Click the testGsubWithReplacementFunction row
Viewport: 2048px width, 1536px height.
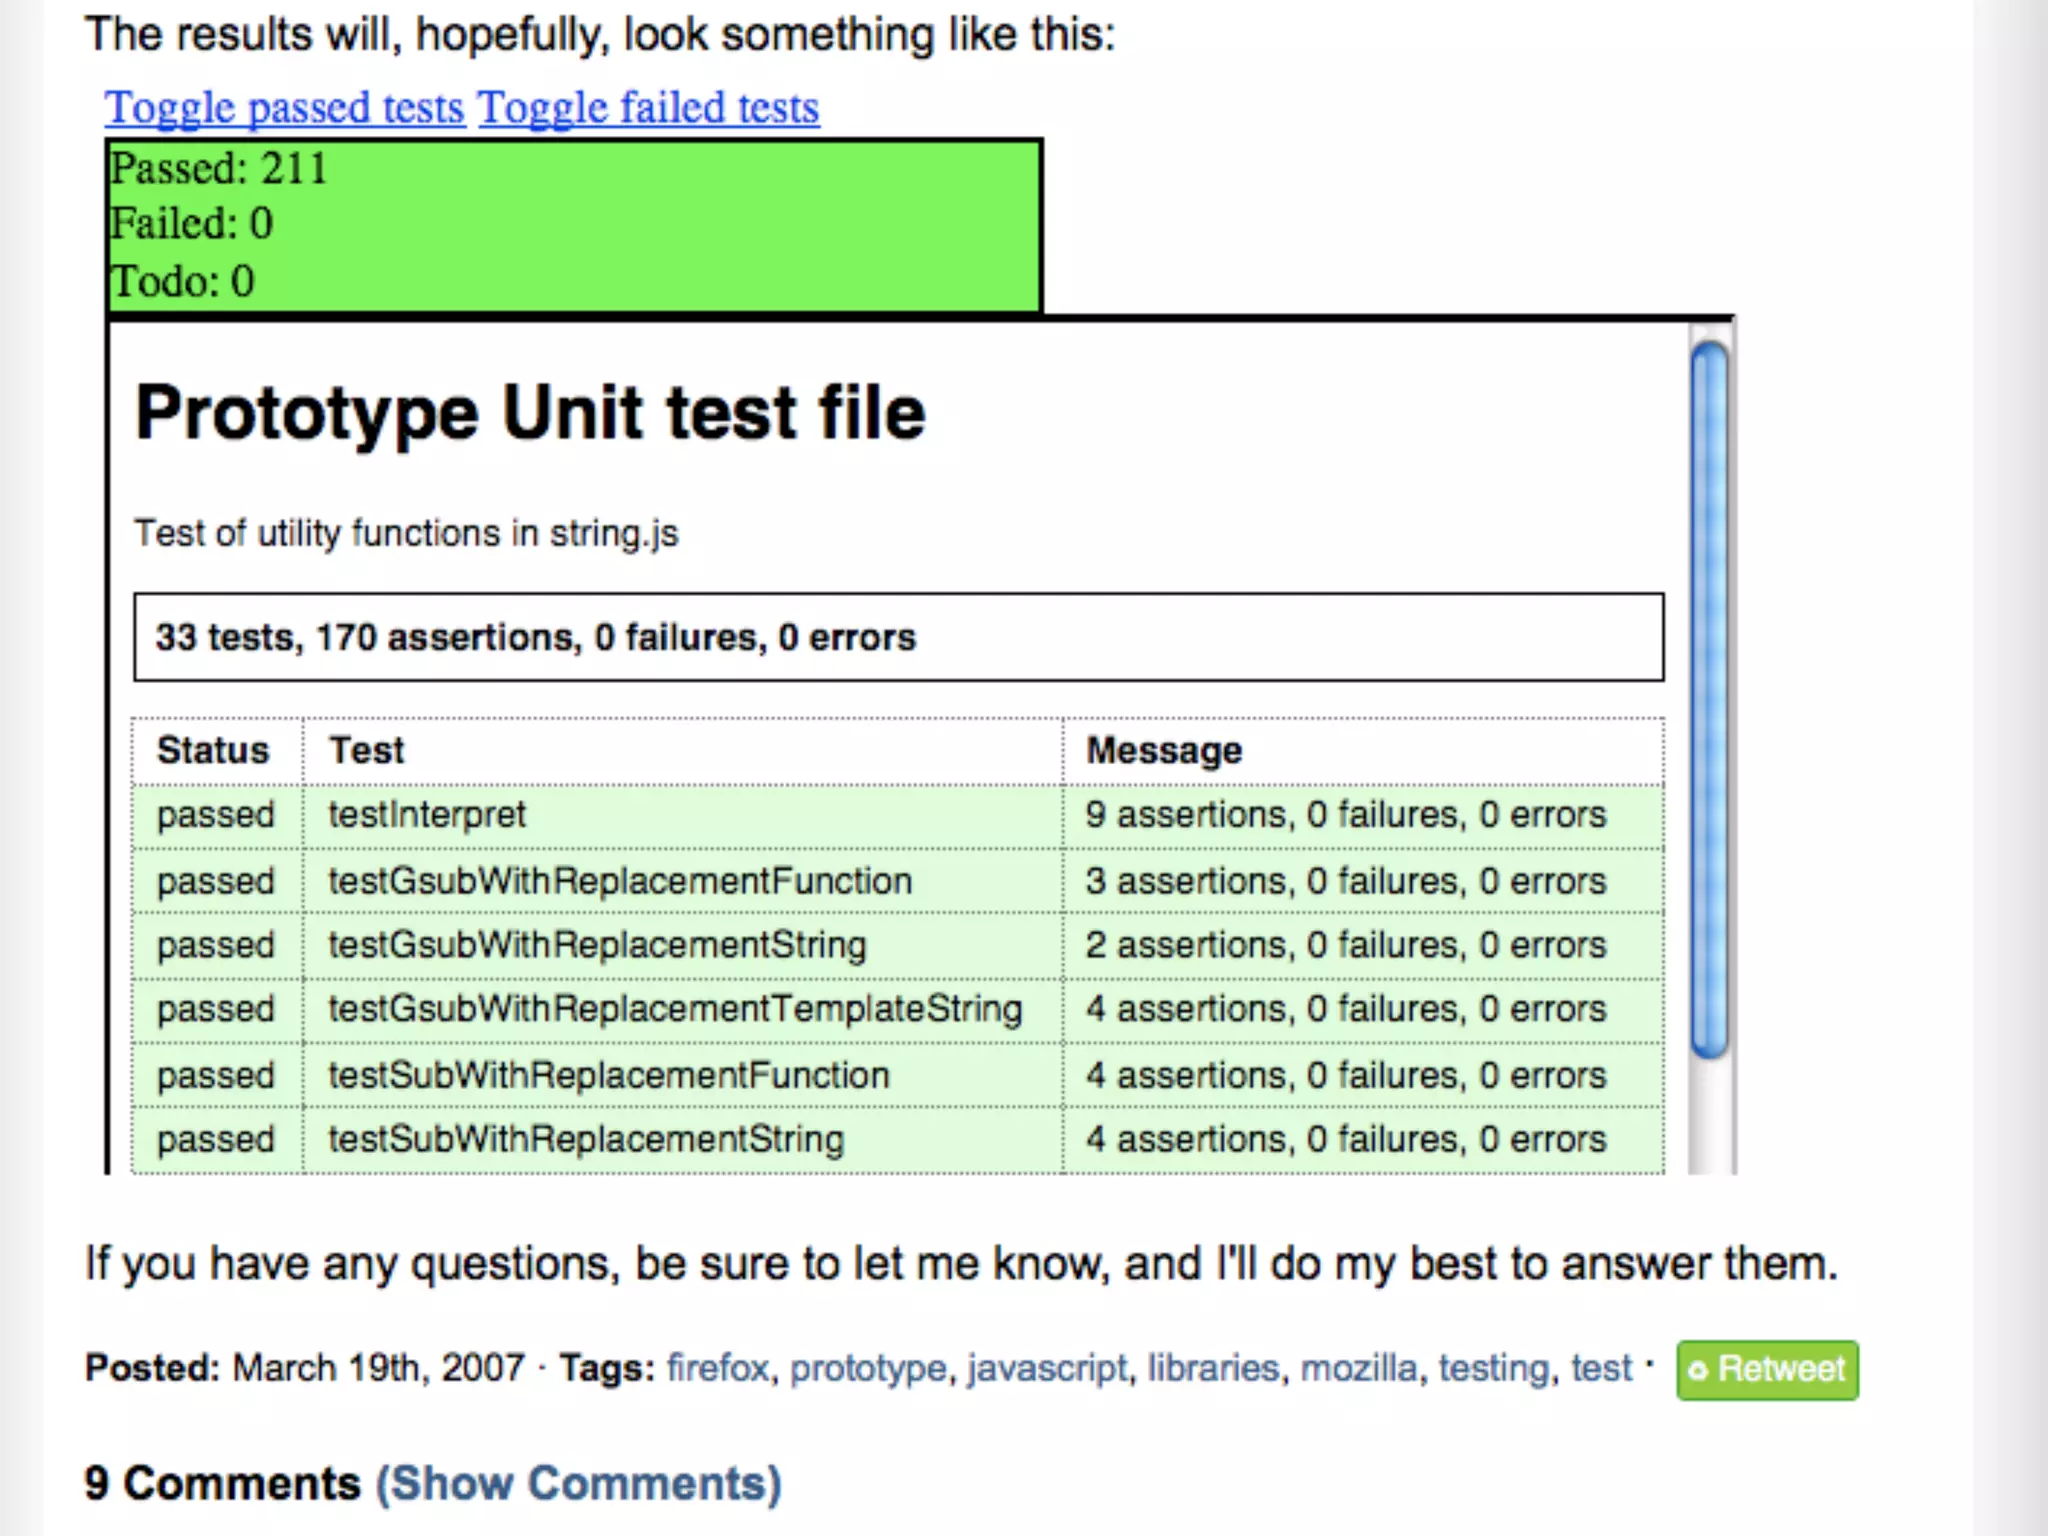(620, 881)
